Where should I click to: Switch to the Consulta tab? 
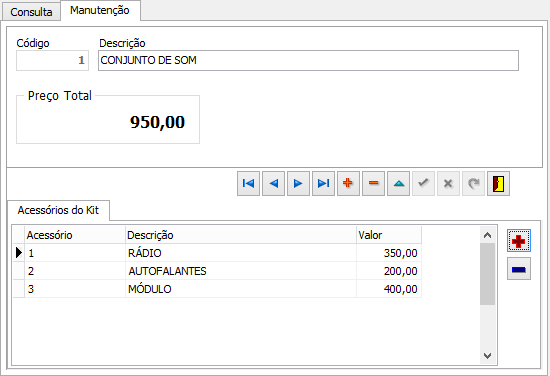31,12
